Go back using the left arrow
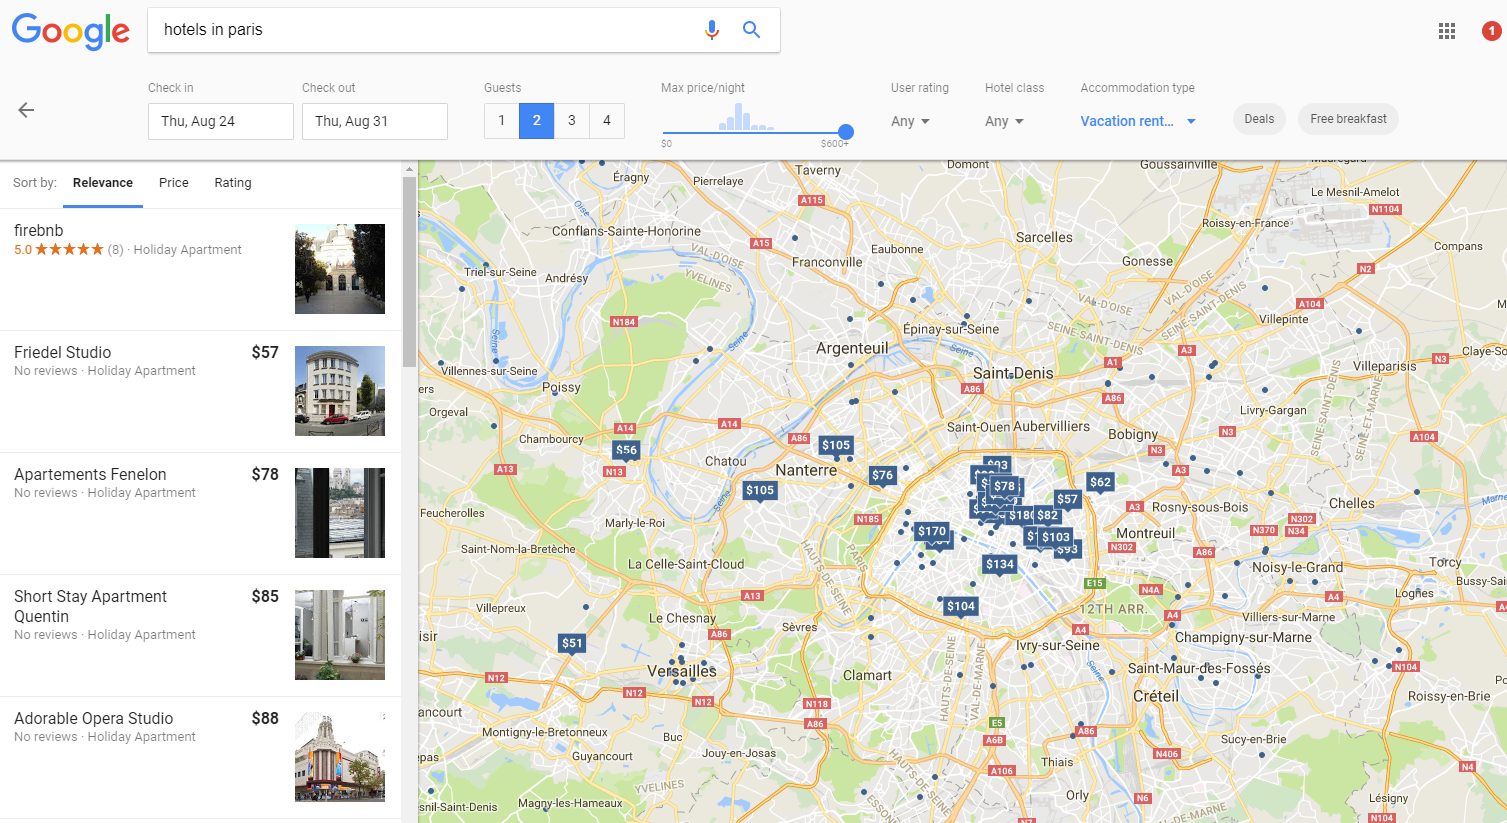Screen dimensions: 1507x823 coord(27,110)
